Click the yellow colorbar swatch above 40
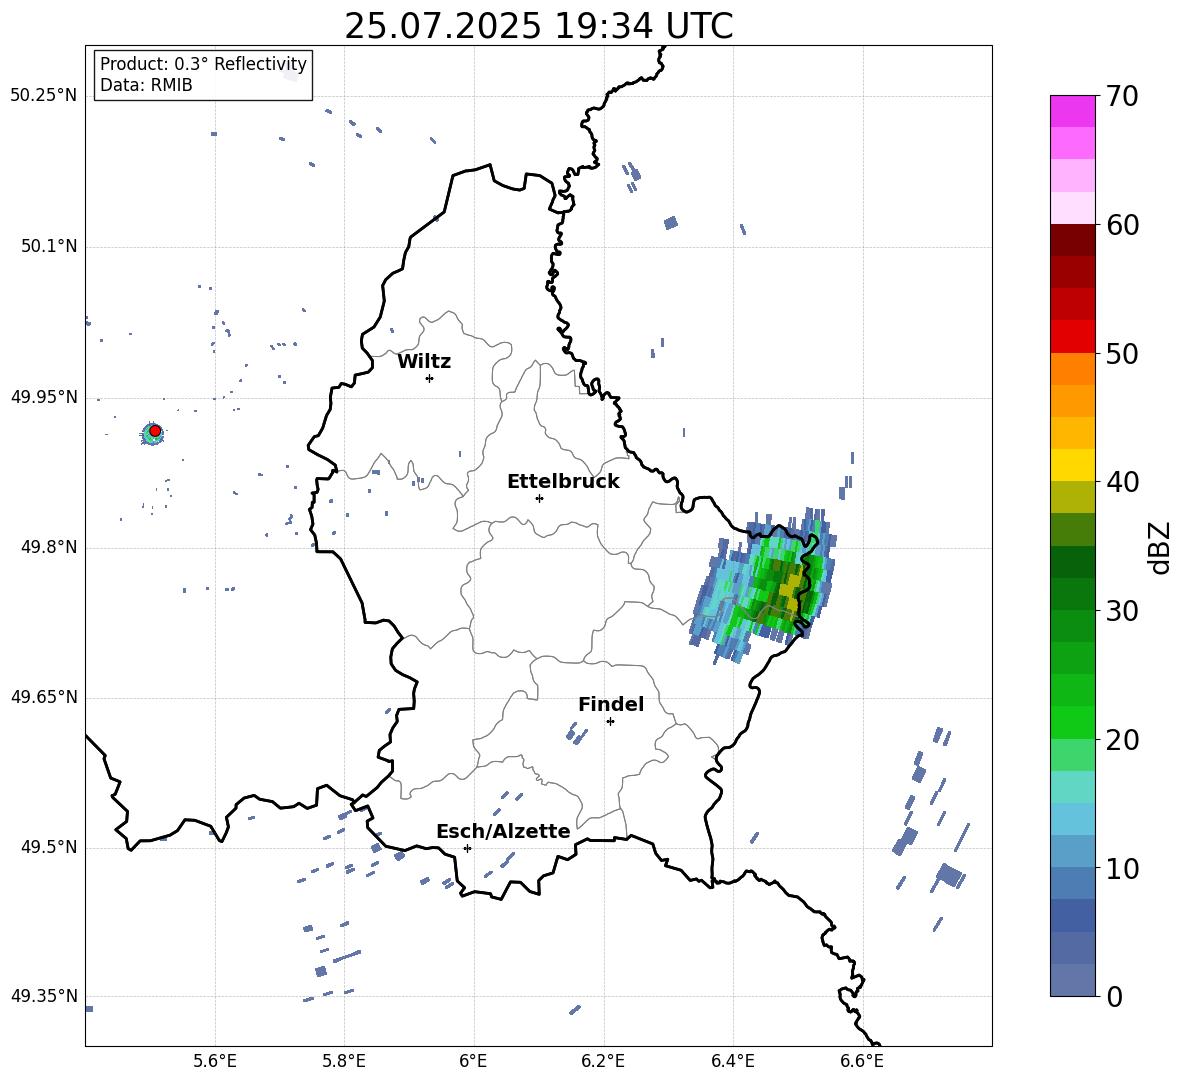This screenshot has width=1184, height=1081. pos(1073,465)
